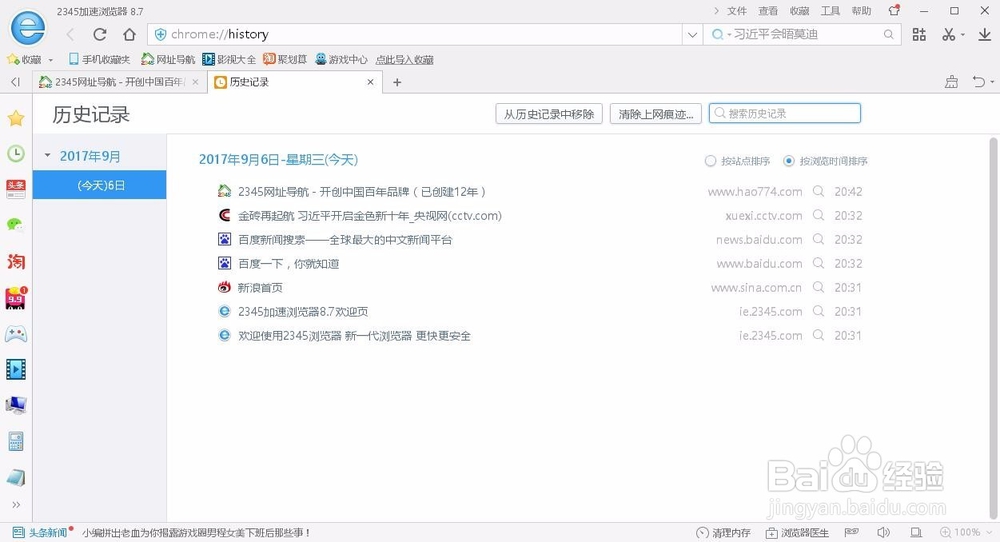The width and height of the screenshot is (1000, 542).
Task: Click the chrome://history address bar
Action: (x=415, y=34)
